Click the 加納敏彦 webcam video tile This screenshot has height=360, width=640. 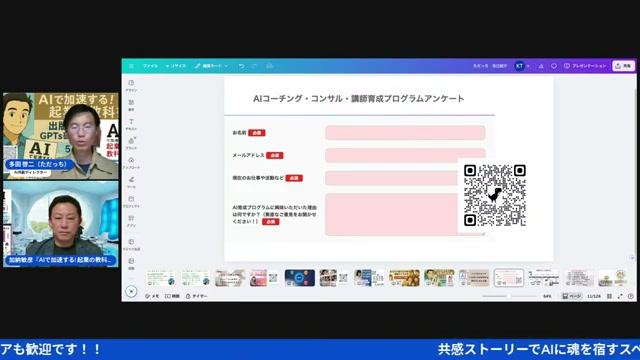click(x=61, y=224)
